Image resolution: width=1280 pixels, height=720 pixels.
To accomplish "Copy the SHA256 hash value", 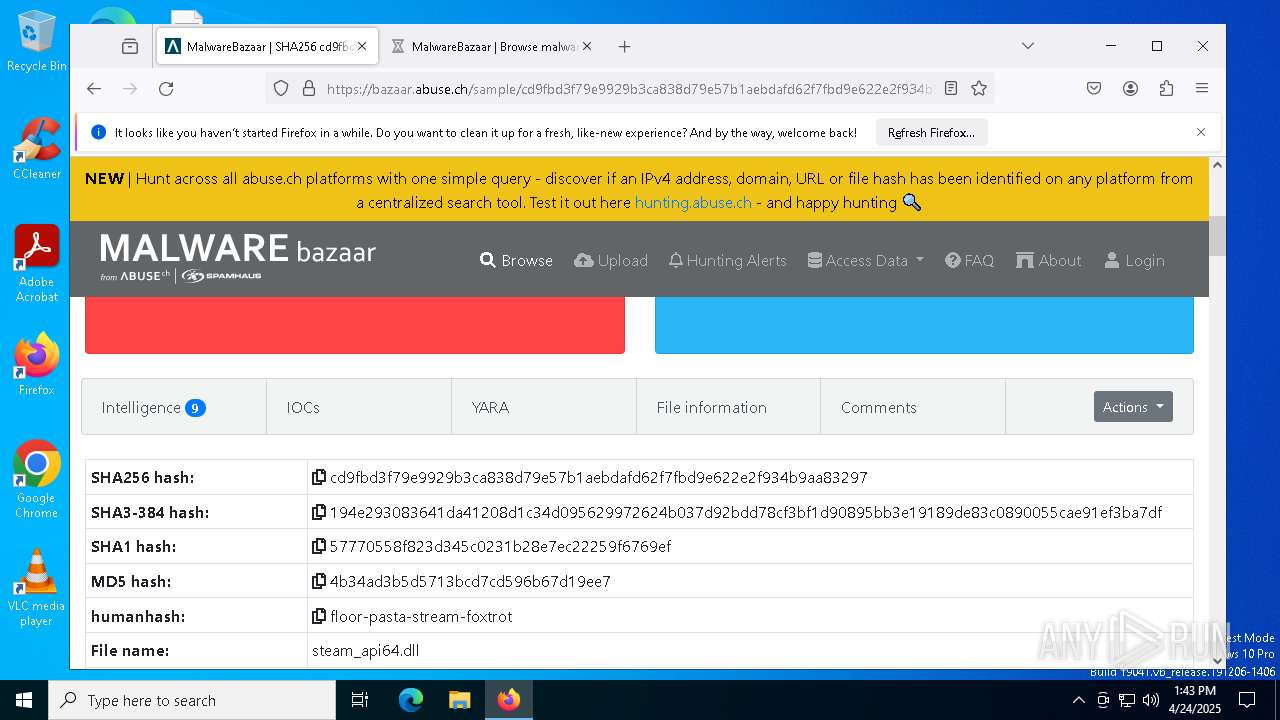I will 319,477.
